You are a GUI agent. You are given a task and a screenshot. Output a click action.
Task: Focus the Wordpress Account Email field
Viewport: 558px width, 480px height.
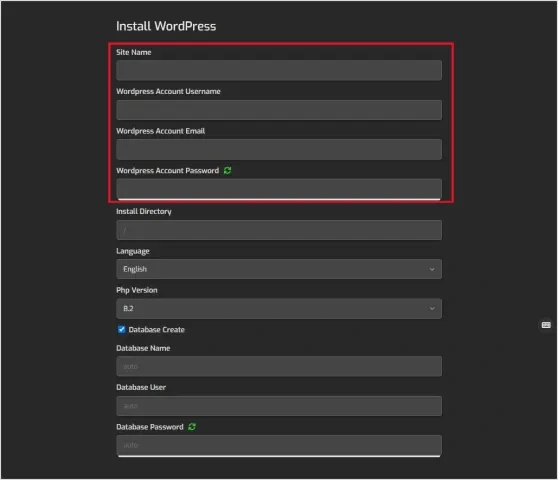[279, 149]
